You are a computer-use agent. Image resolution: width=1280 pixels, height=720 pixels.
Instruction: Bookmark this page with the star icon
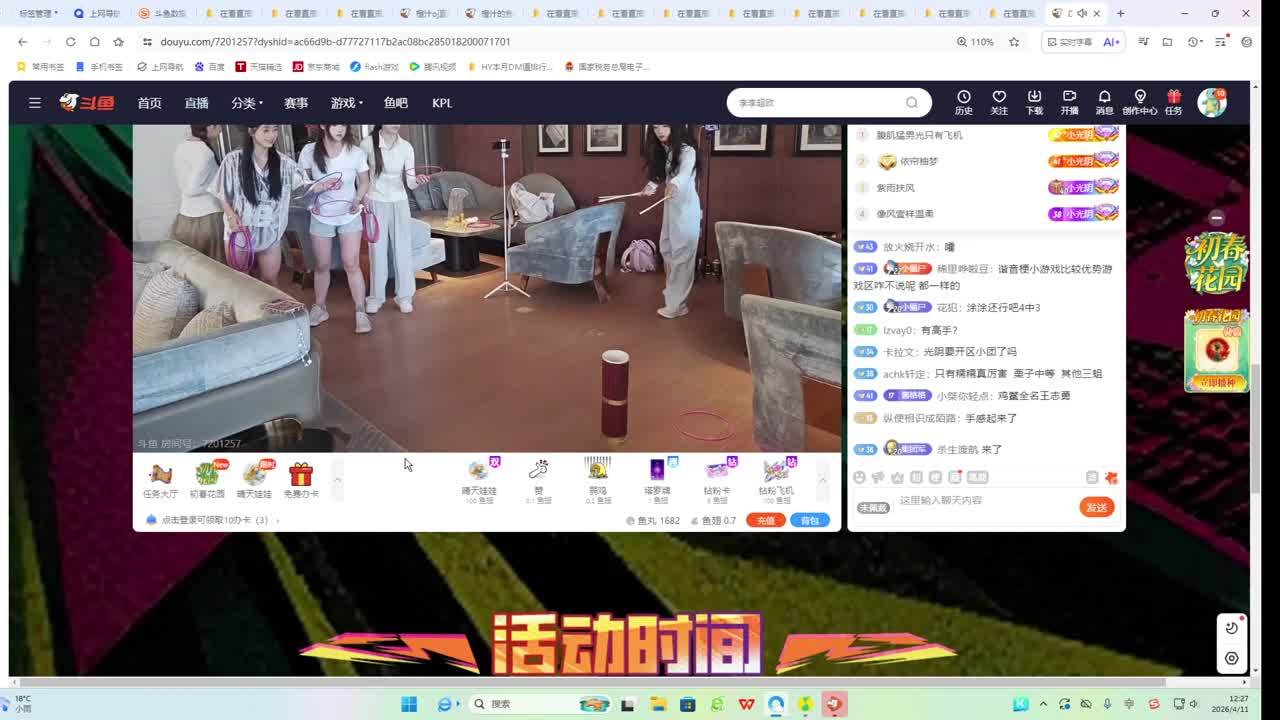1014,42
